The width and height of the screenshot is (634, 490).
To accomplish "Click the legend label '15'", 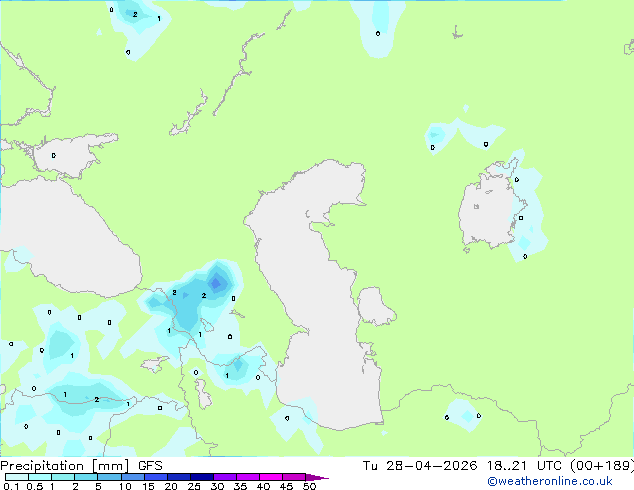I will [148, 486].
